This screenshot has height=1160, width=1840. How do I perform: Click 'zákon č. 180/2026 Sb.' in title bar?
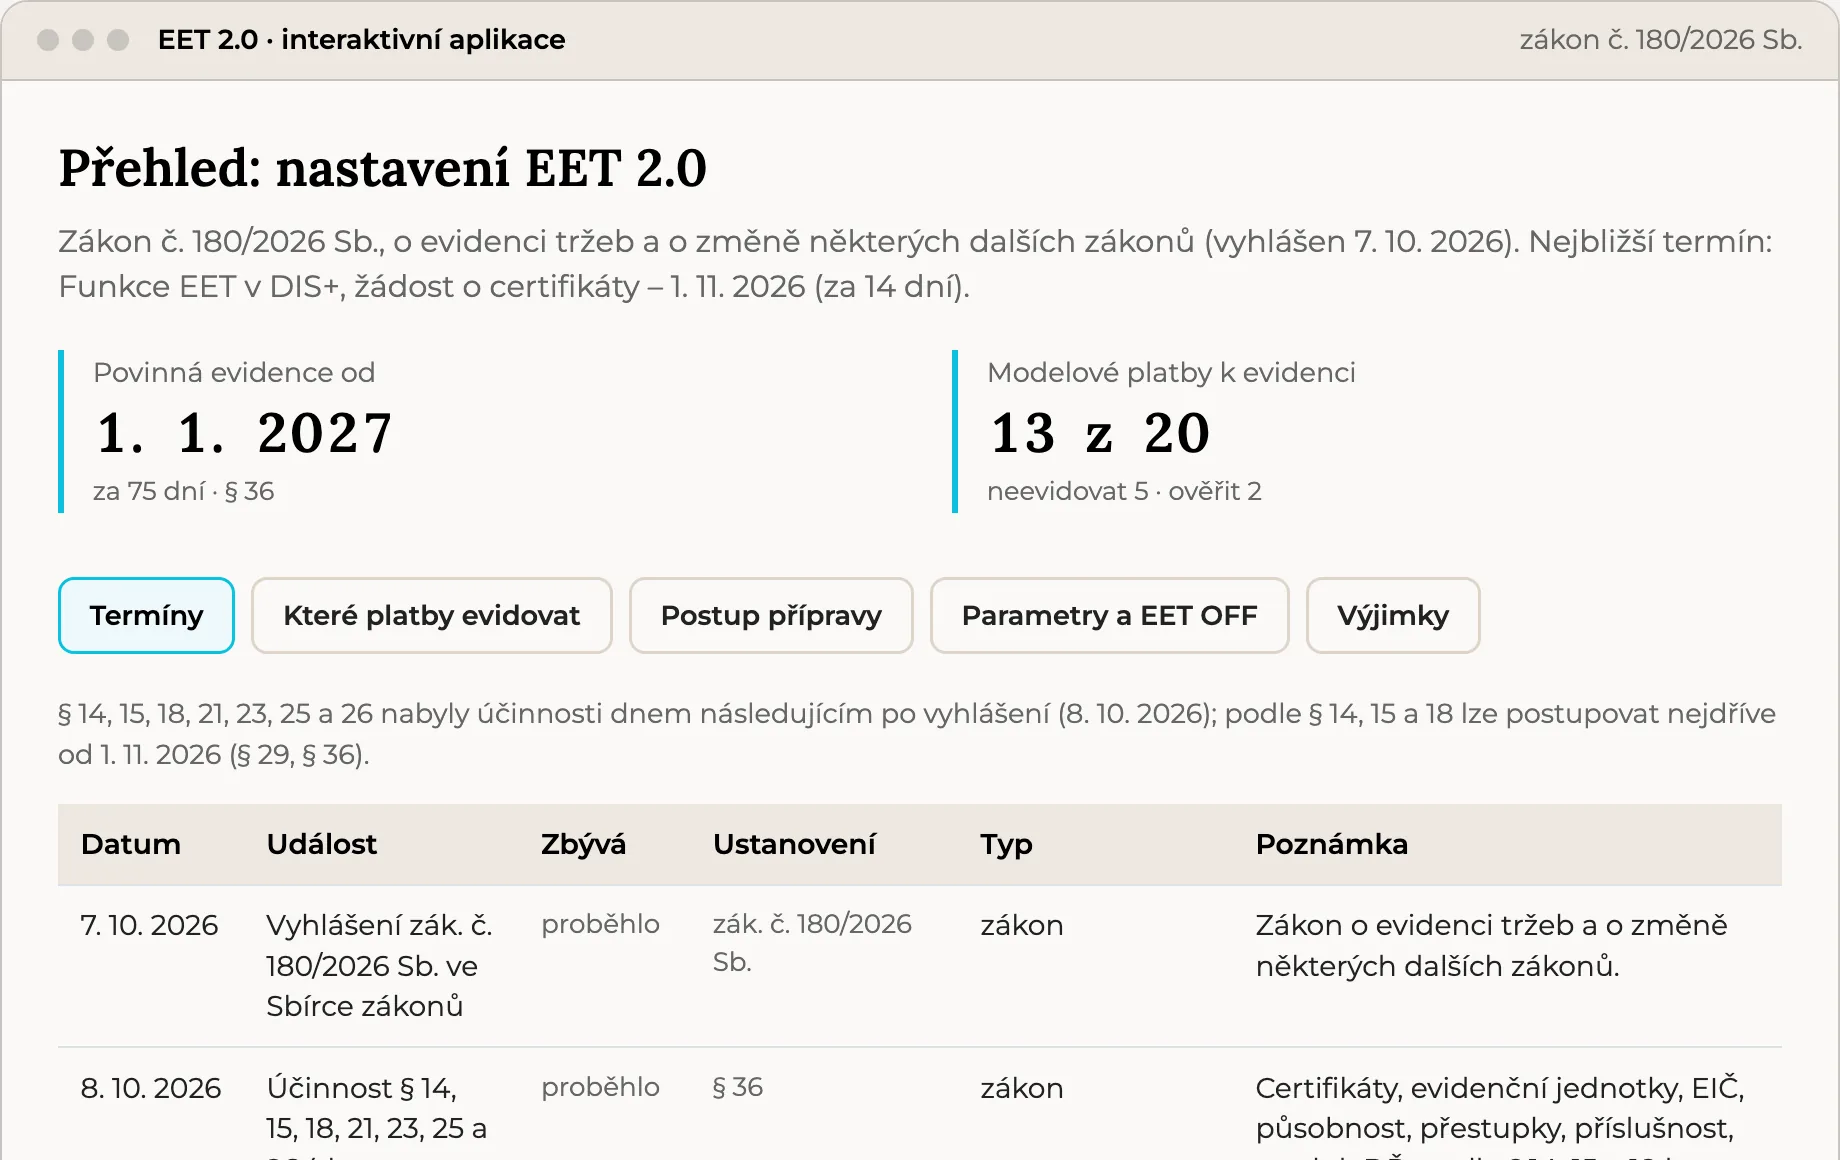pyautogui.click(x=1661, y=40)
